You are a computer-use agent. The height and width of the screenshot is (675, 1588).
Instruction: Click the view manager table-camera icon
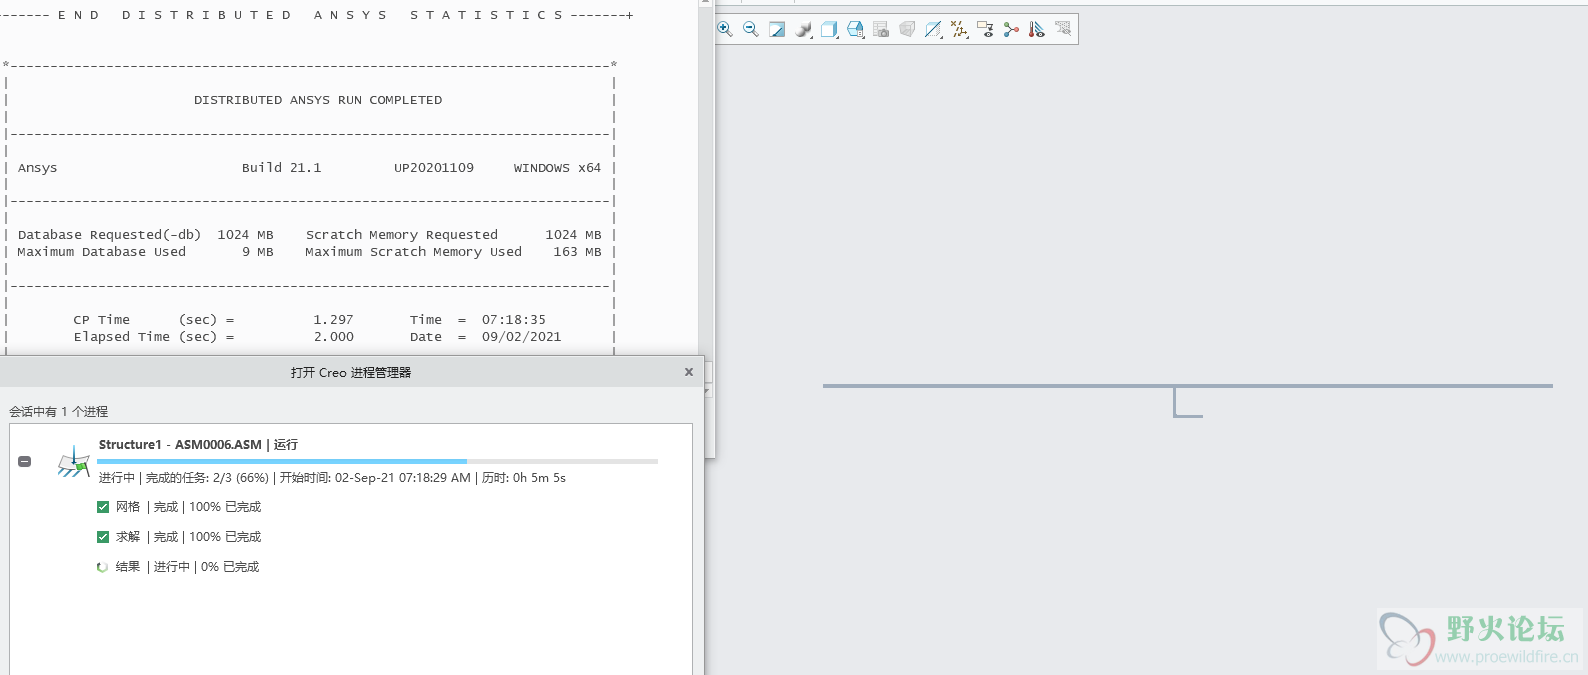pos(881,30)
